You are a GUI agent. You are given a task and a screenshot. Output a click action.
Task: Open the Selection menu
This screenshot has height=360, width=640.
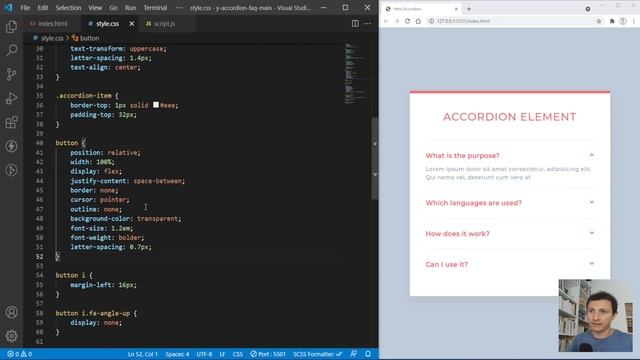pos(68,7)
